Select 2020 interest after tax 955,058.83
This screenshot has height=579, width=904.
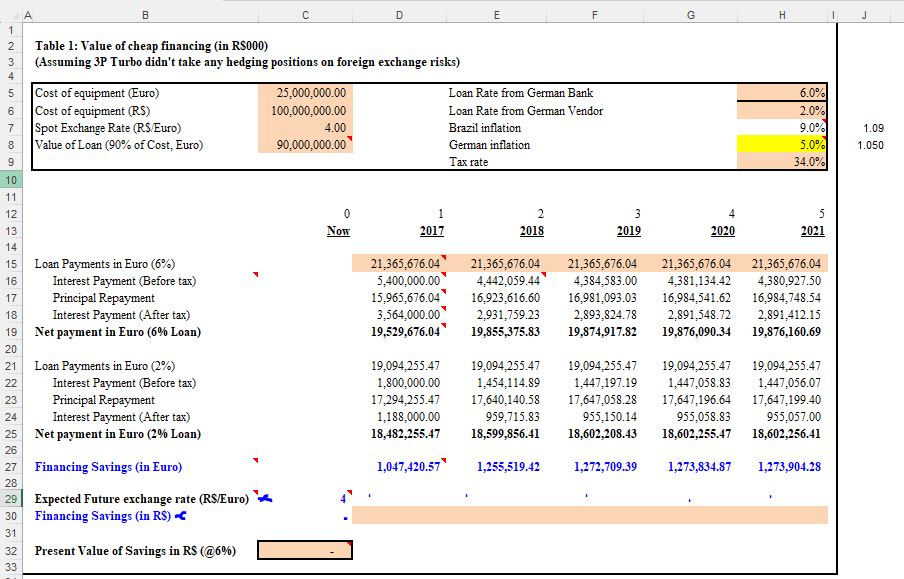tap(690, 417)
